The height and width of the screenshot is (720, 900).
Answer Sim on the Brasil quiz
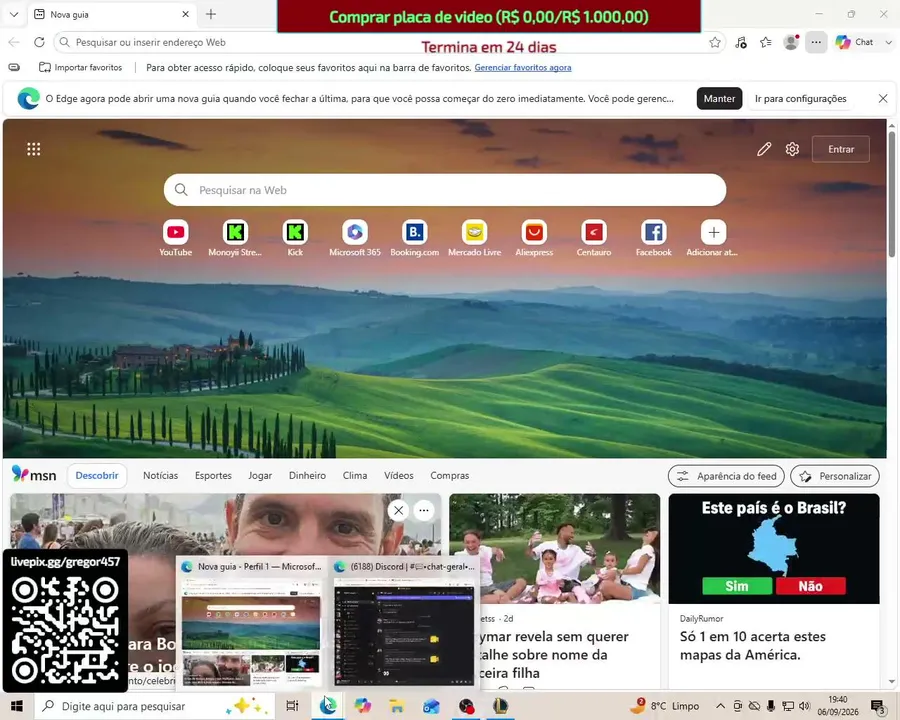[737, 586]
